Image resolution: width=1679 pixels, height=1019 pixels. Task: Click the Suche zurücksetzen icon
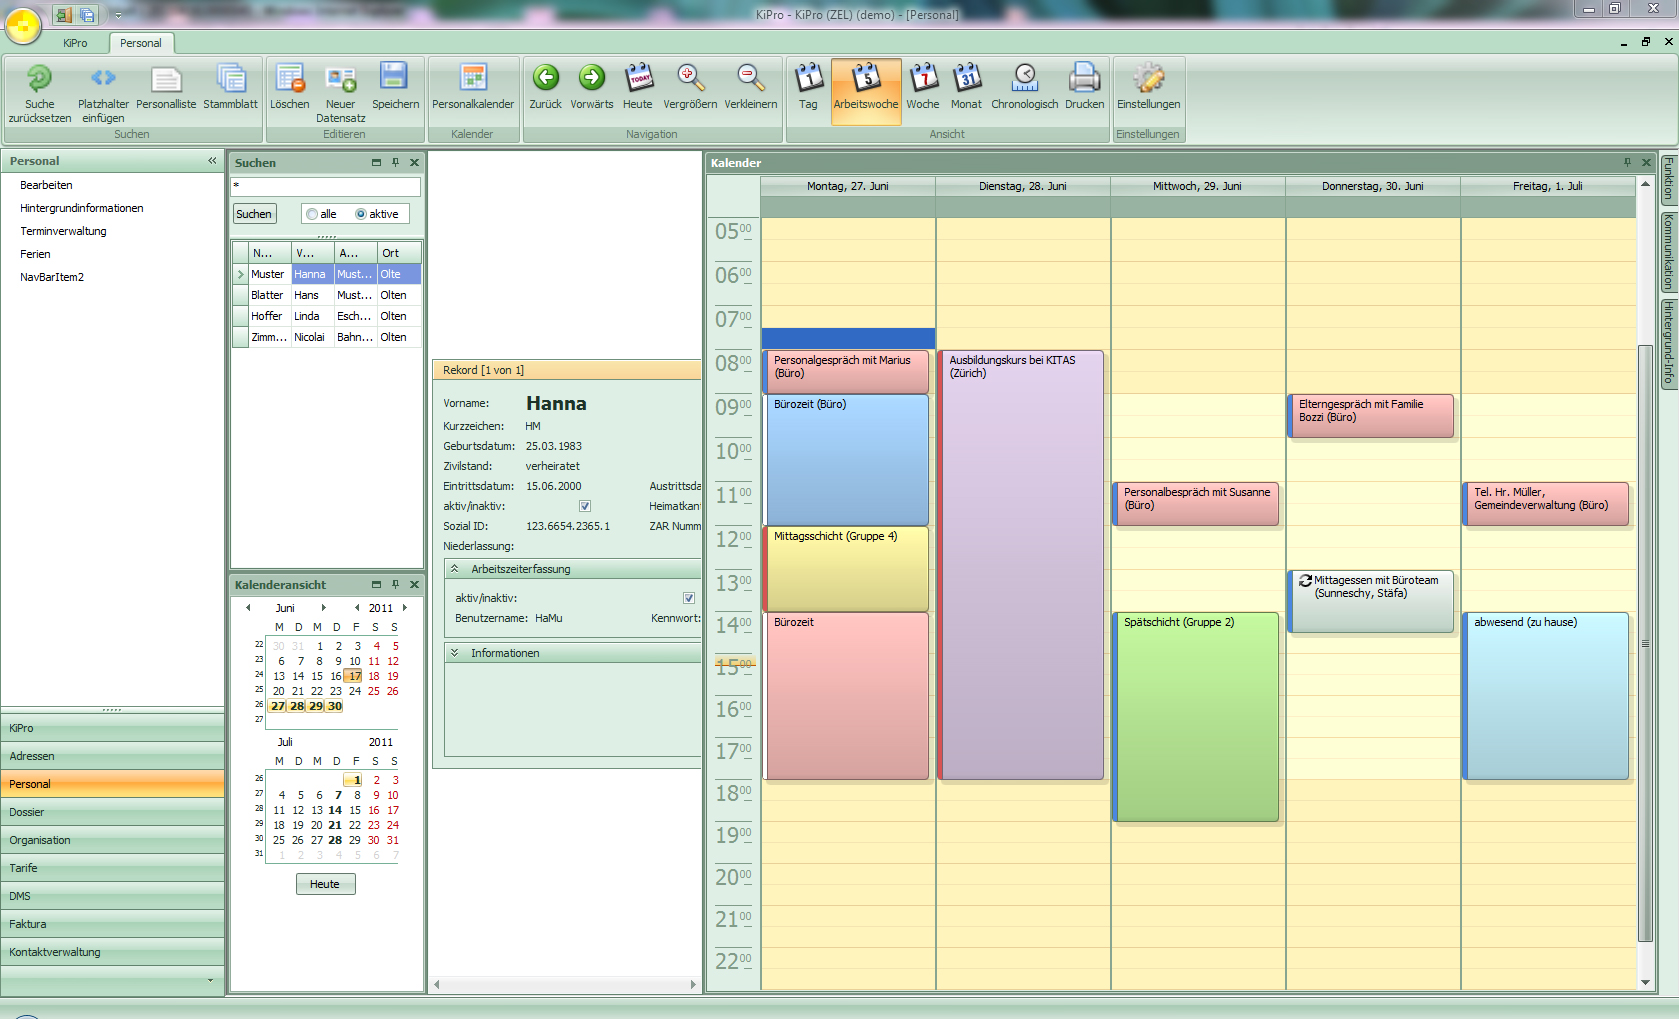click(39, 79)
